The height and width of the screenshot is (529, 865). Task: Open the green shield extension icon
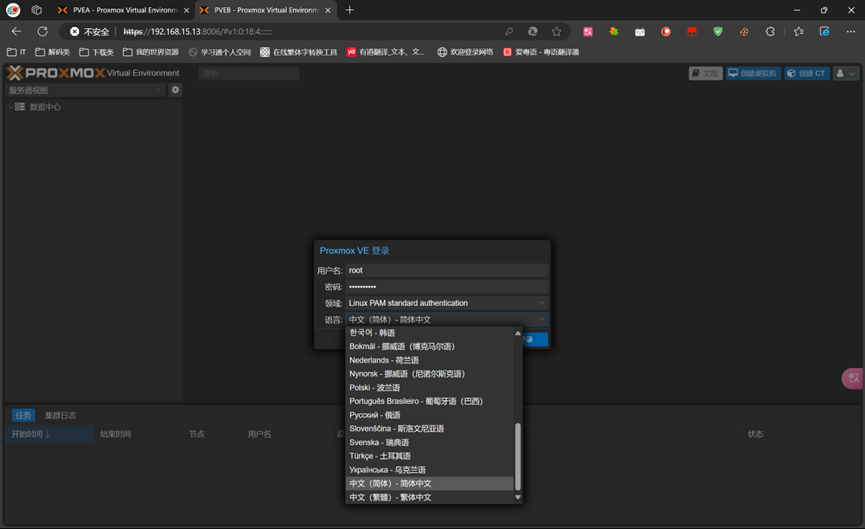[718, 31]
